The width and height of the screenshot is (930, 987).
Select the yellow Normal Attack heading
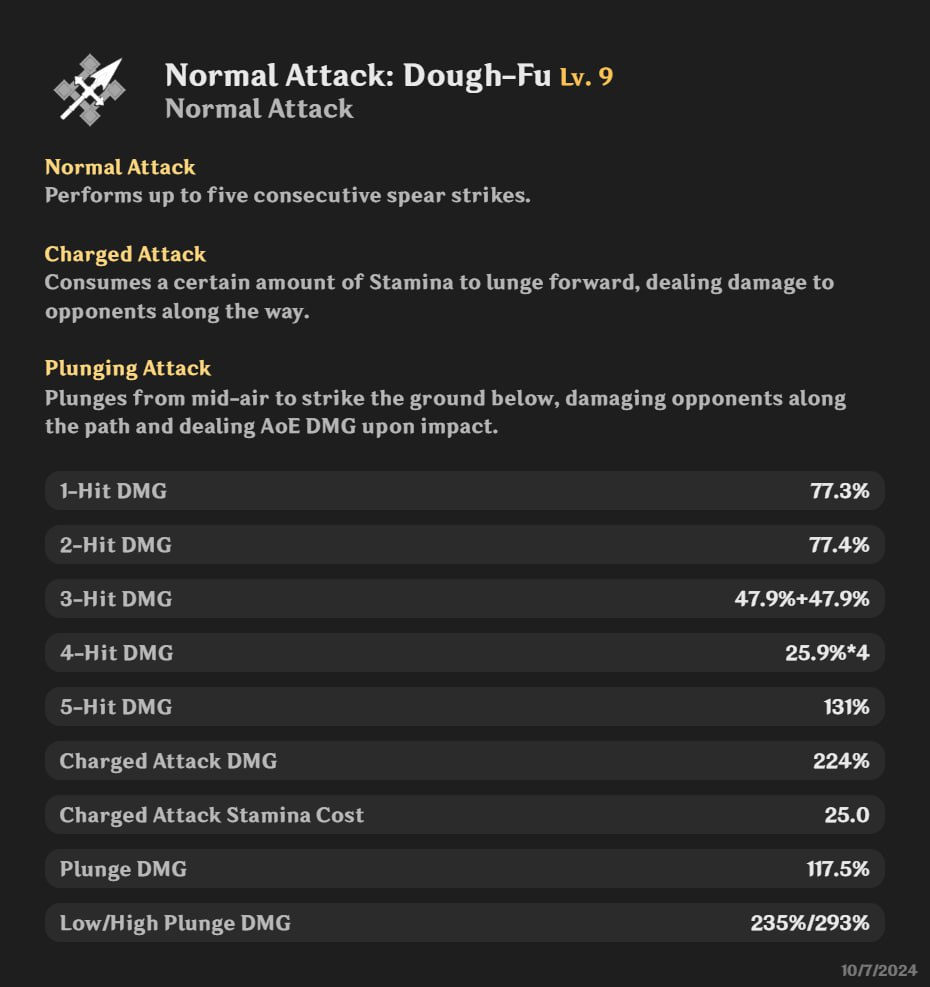[x=120, y=167]
